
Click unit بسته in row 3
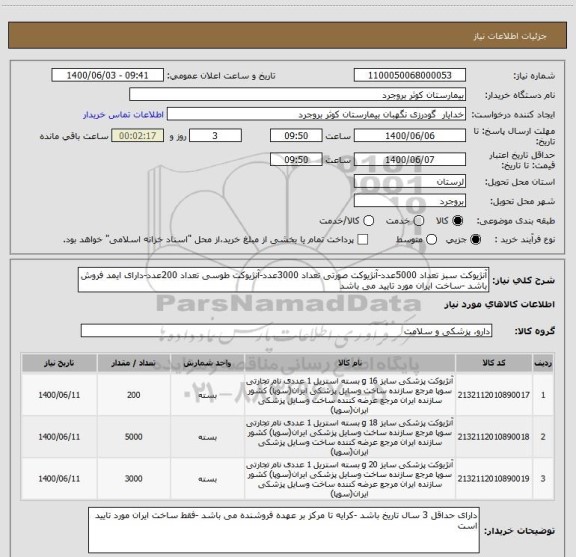(x=208, y=479)
